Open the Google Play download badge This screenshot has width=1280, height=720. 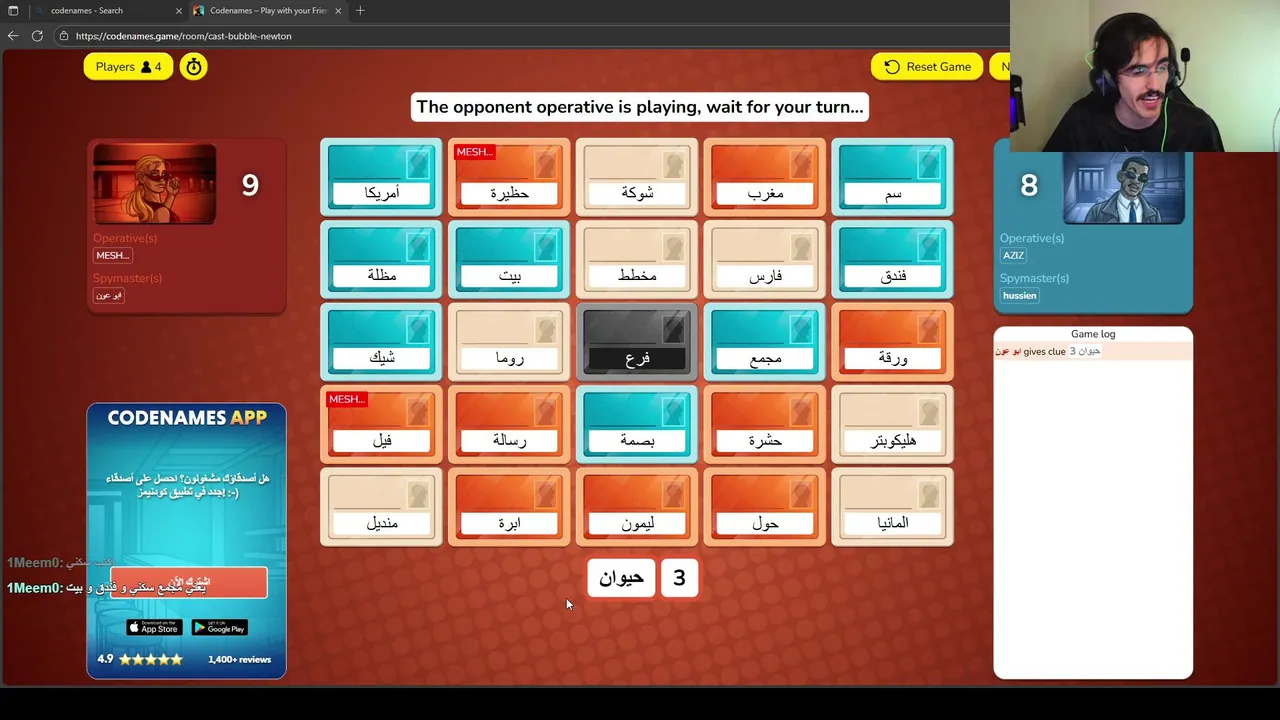pyautogui.click(x=219, y=627)
